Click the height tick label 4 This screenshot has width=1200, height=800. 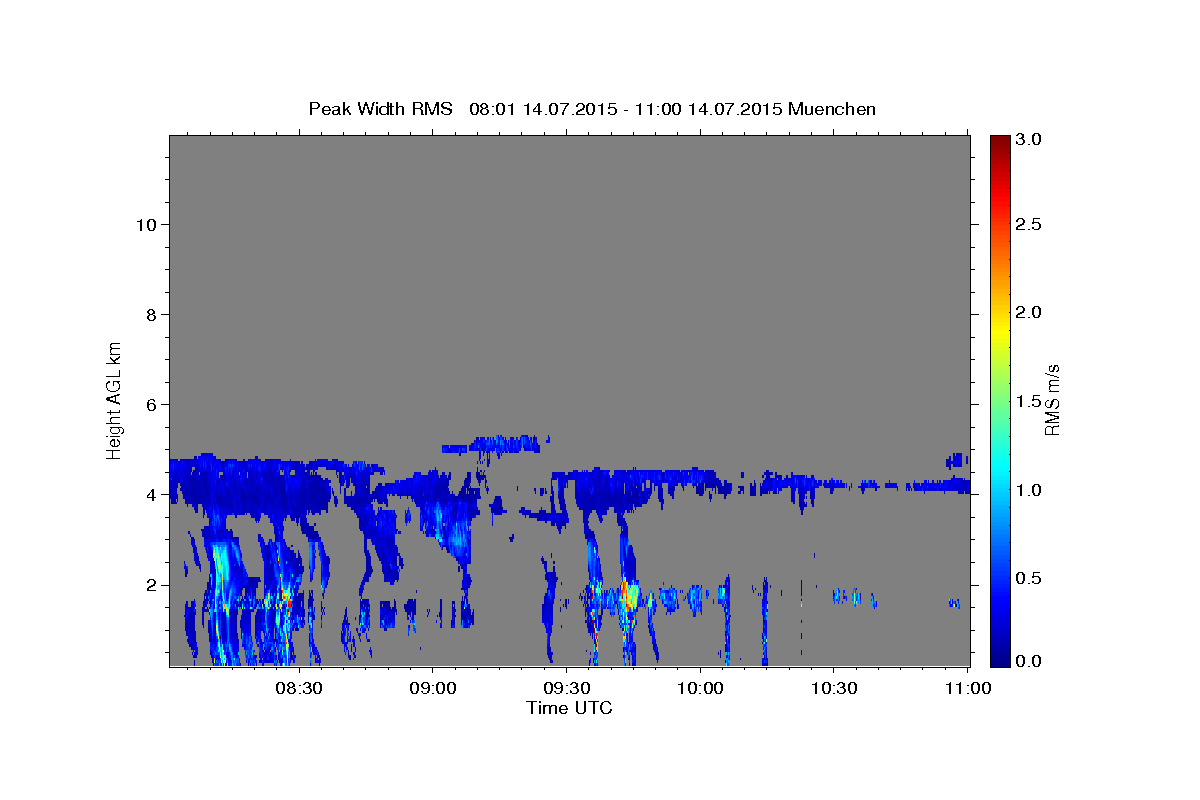[x=150, y=494]
